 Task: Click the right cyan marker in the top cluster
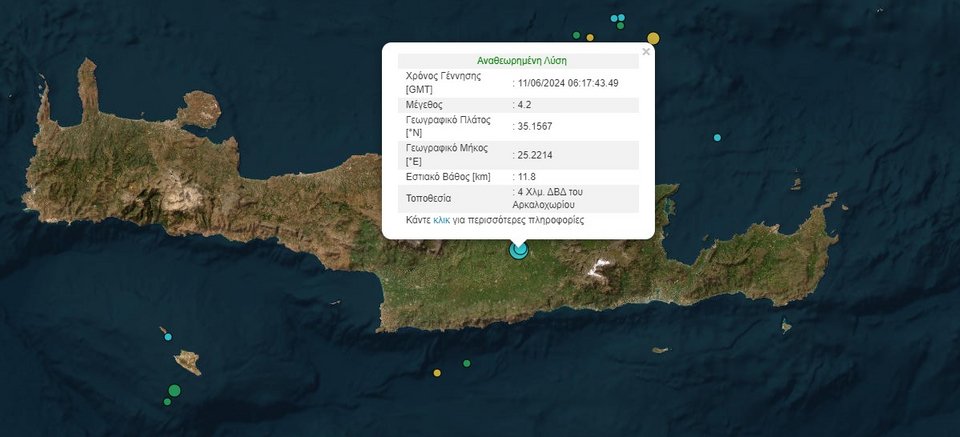(x=623, y=18)
